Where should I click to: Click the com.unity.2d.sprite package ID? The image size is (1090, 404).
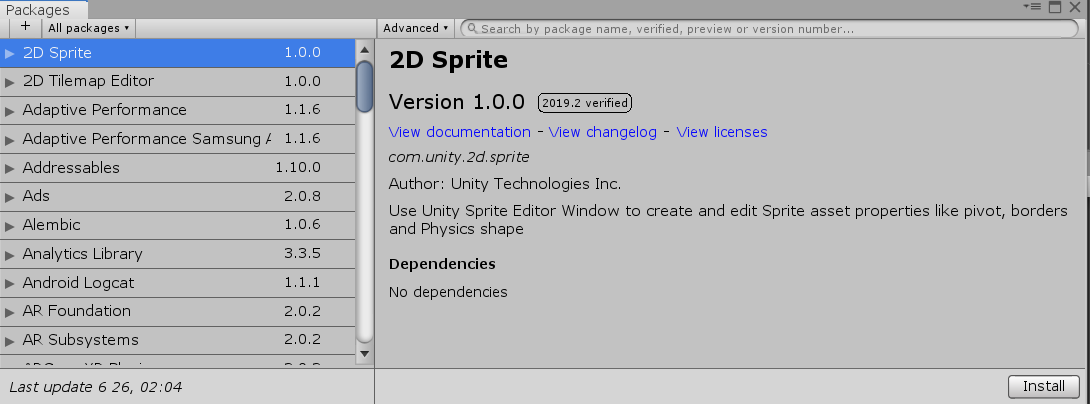pyautogui.click(x=459, y=157)
